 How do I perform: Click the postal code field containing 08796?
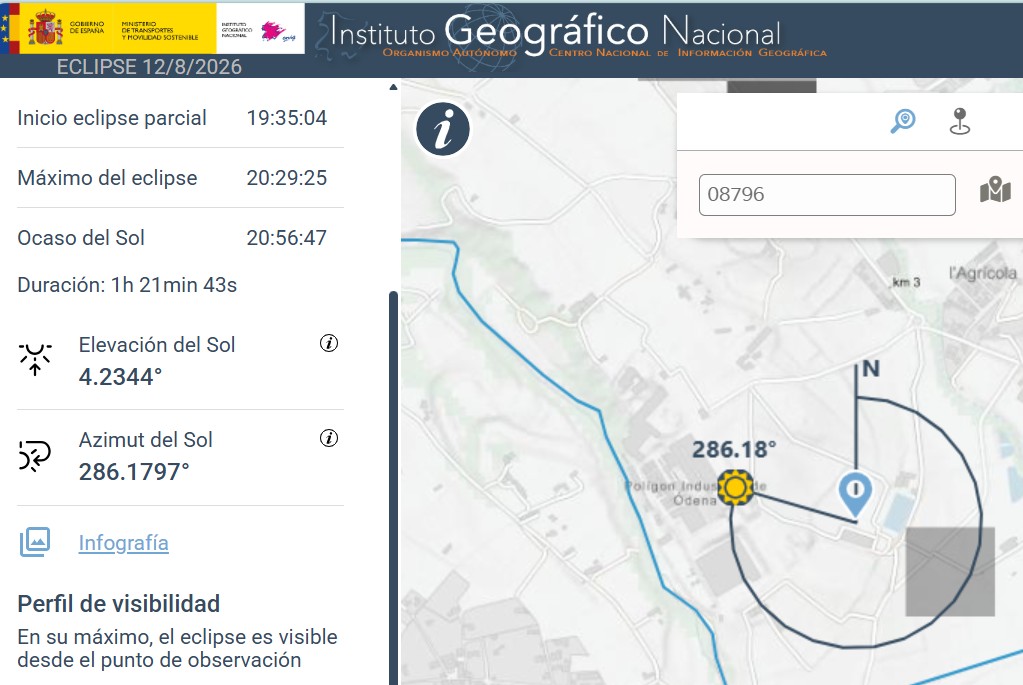(827, 194)
